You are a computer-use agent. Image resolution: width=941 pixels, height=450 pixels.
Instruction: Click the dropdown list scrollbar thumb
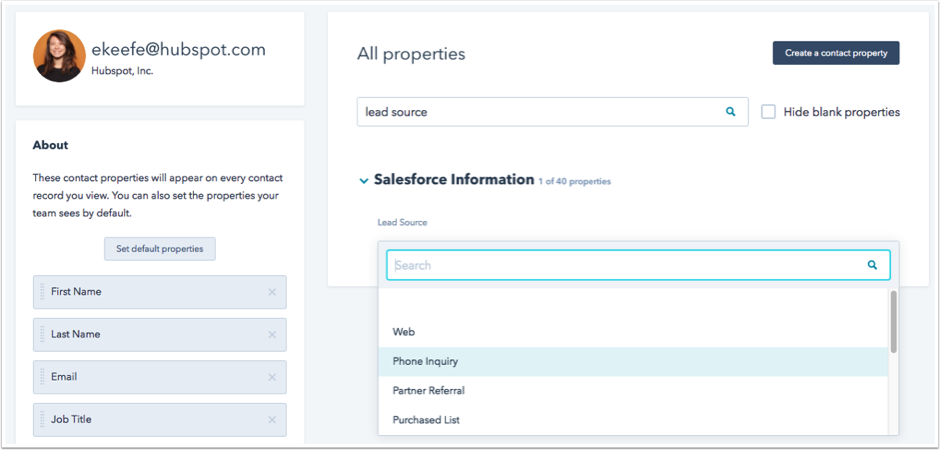(x=893, y=321)
